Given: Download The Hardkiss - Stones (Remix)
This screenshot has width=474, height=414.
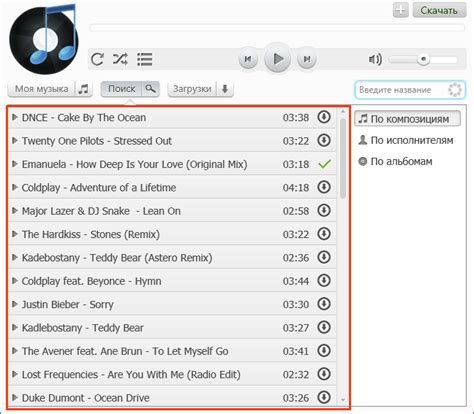Looking at the screenshot, I should pyautogui.click(x=324, y=234).
